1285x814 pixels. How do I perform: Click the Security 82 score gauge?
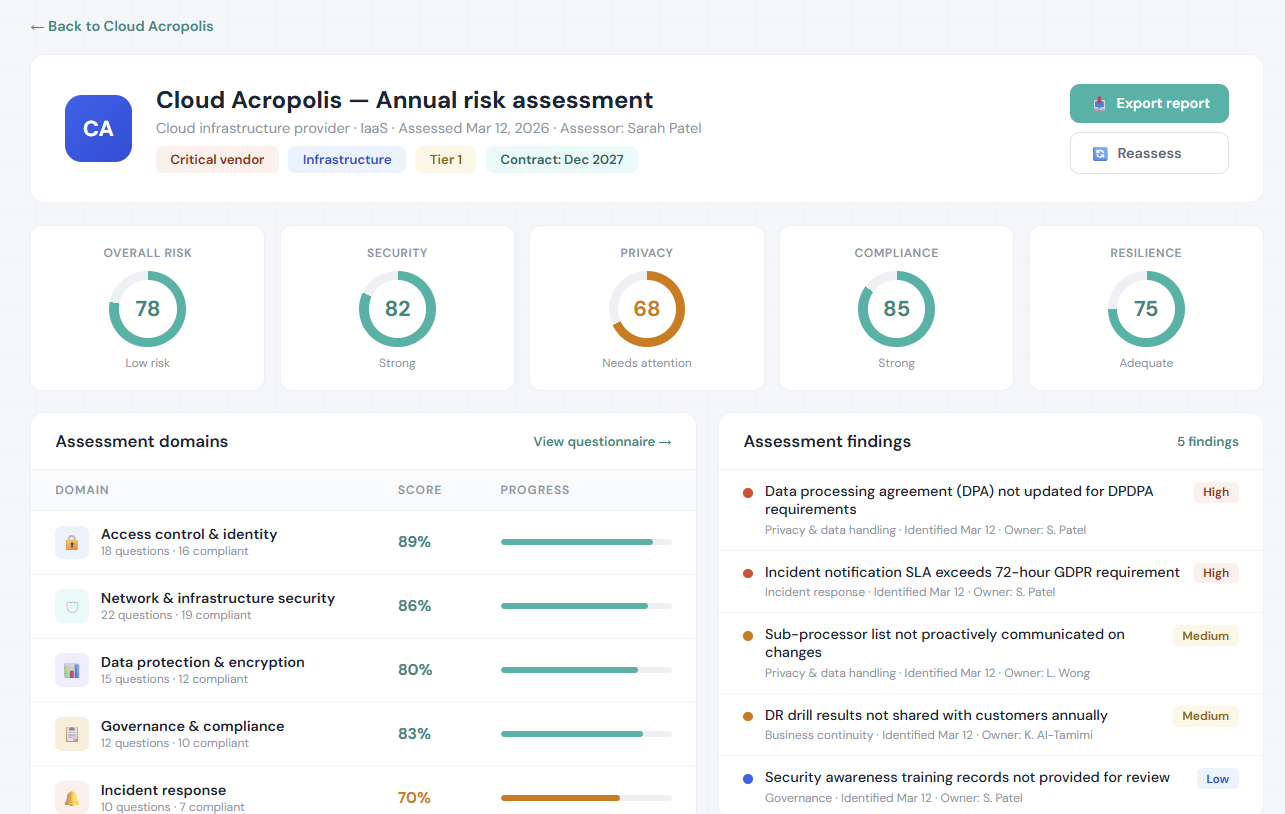pos(397,309)
